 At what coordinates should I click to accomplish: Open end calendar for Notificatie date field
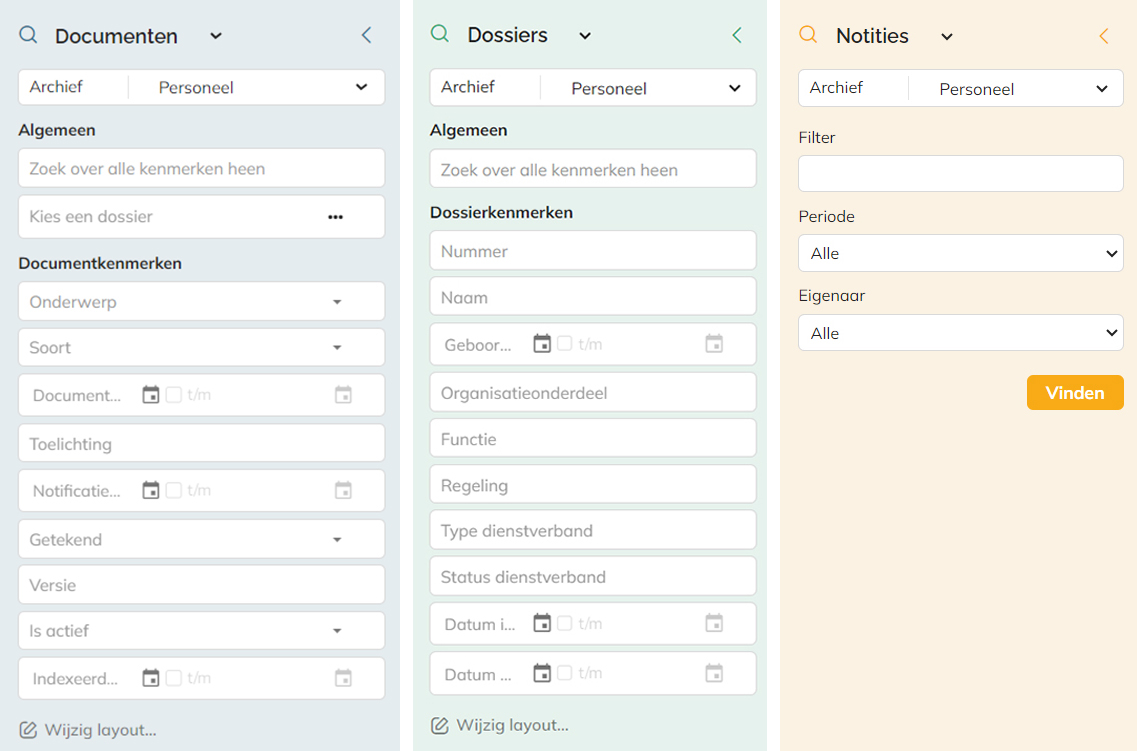pos(343,491)
